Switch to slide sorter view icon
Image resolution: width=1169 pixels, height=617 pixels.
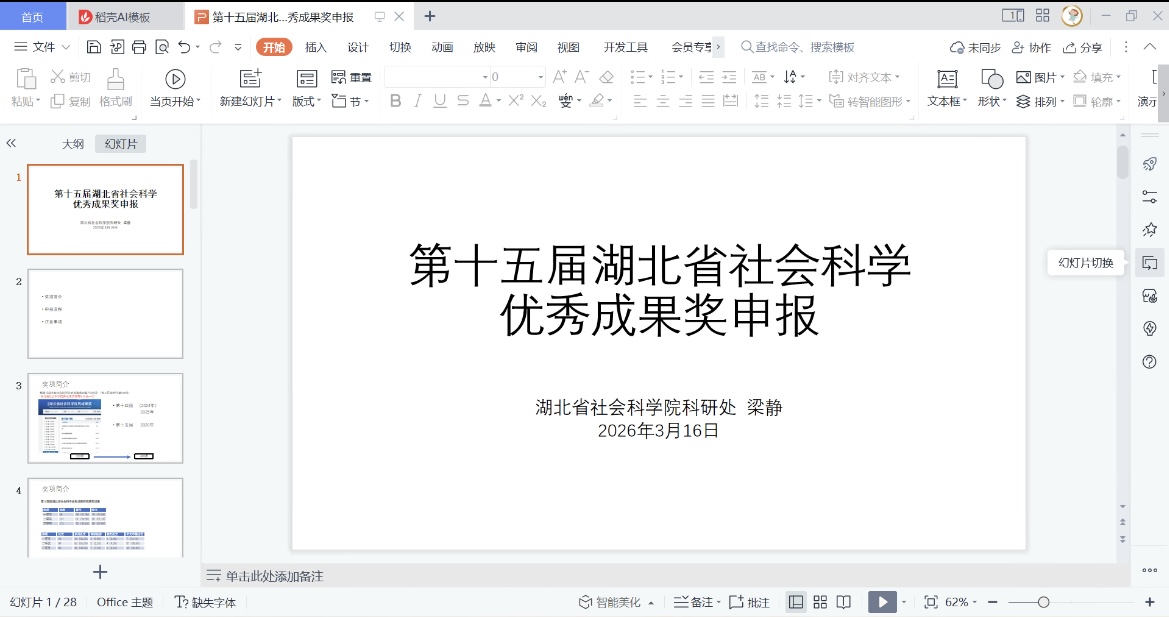pyautogui.click(x=818, y=601)
